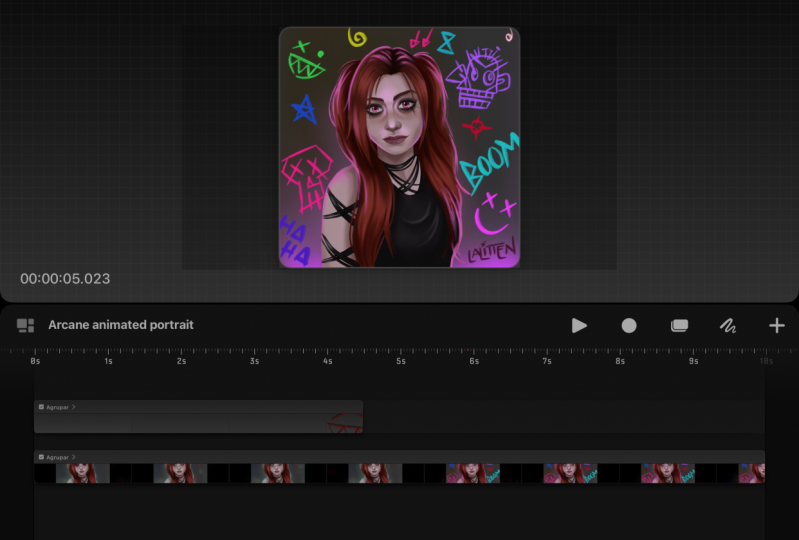The image size is (799, 540).
Task: Jump to the 2s mark on ruler
Action: [x=181, y=361]
